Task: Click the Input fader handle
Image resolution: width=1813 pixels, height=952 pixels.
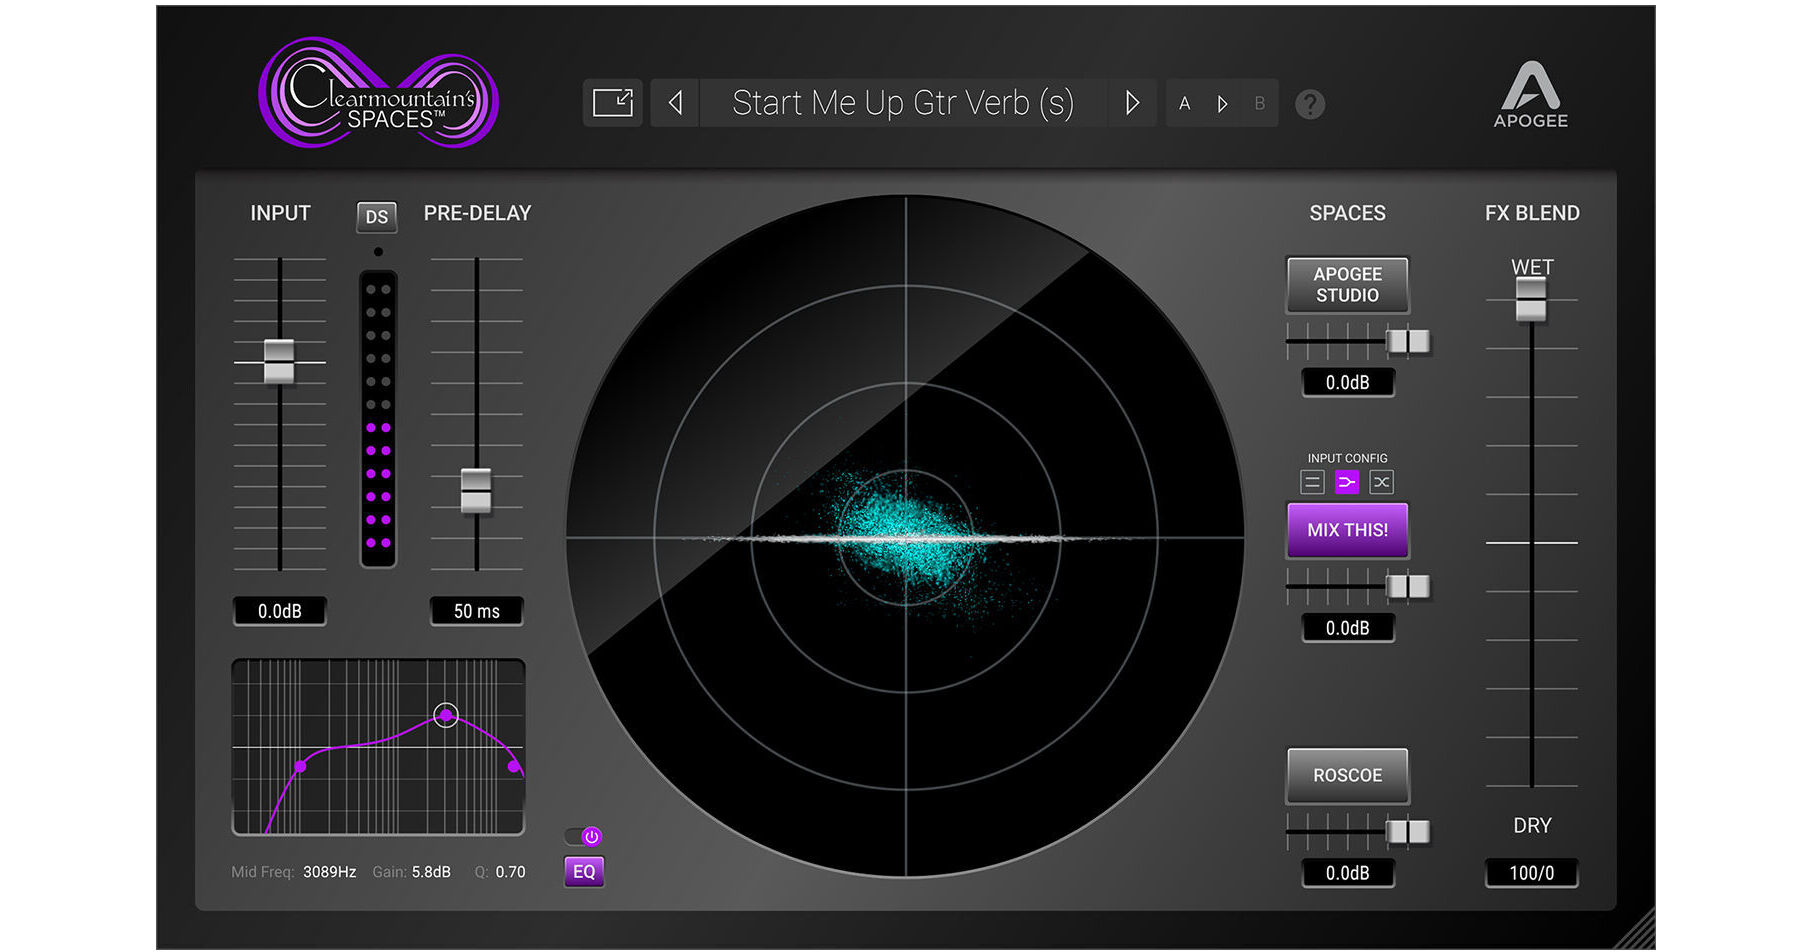Action: click(x=279, y=361)
